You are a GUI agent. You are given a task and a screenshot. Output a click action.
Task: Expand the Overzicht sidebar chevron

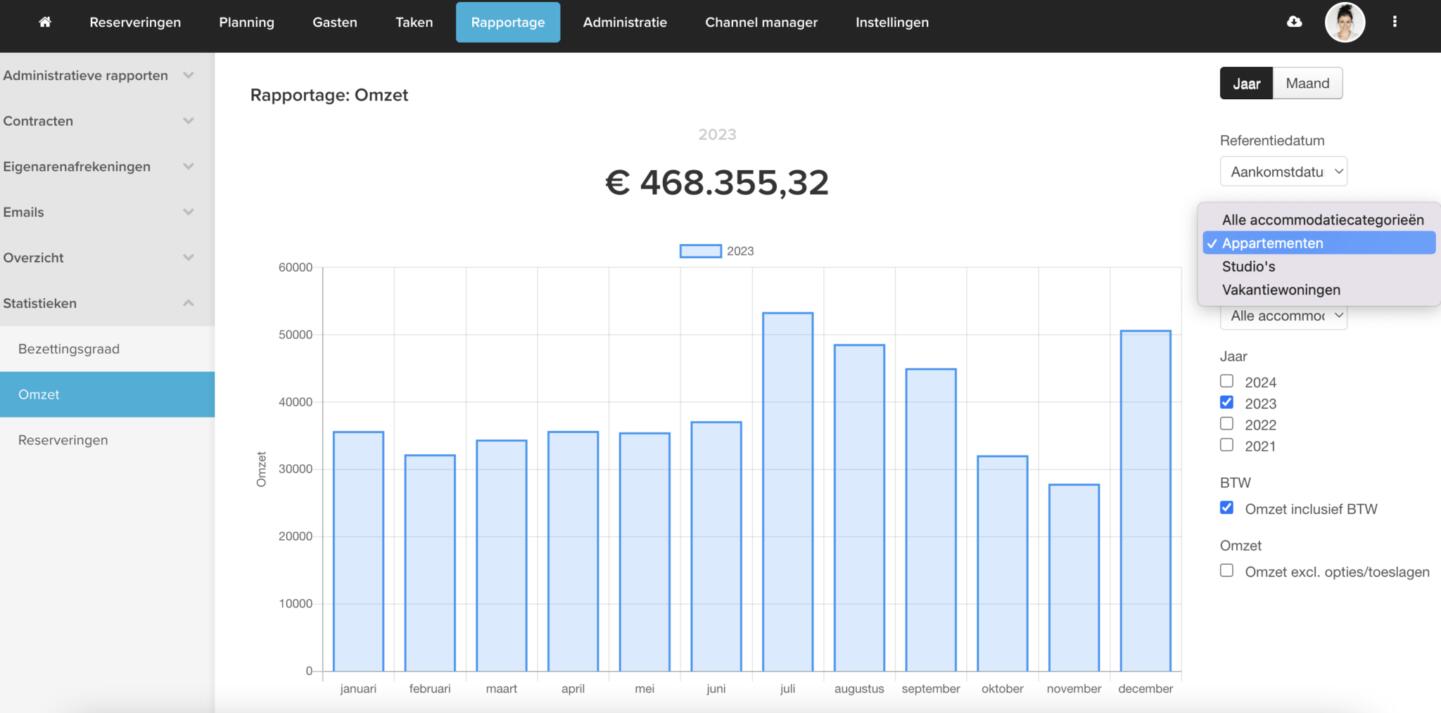point(188,258)
